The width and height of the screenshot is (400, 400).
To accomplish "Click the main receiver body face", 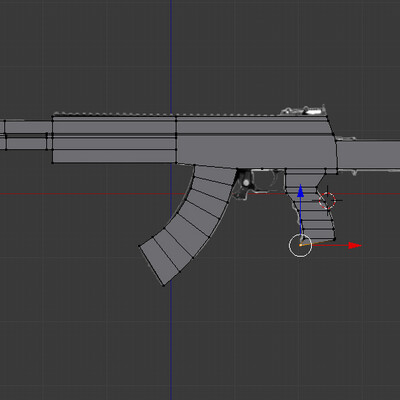I will [x=255, y=142].
